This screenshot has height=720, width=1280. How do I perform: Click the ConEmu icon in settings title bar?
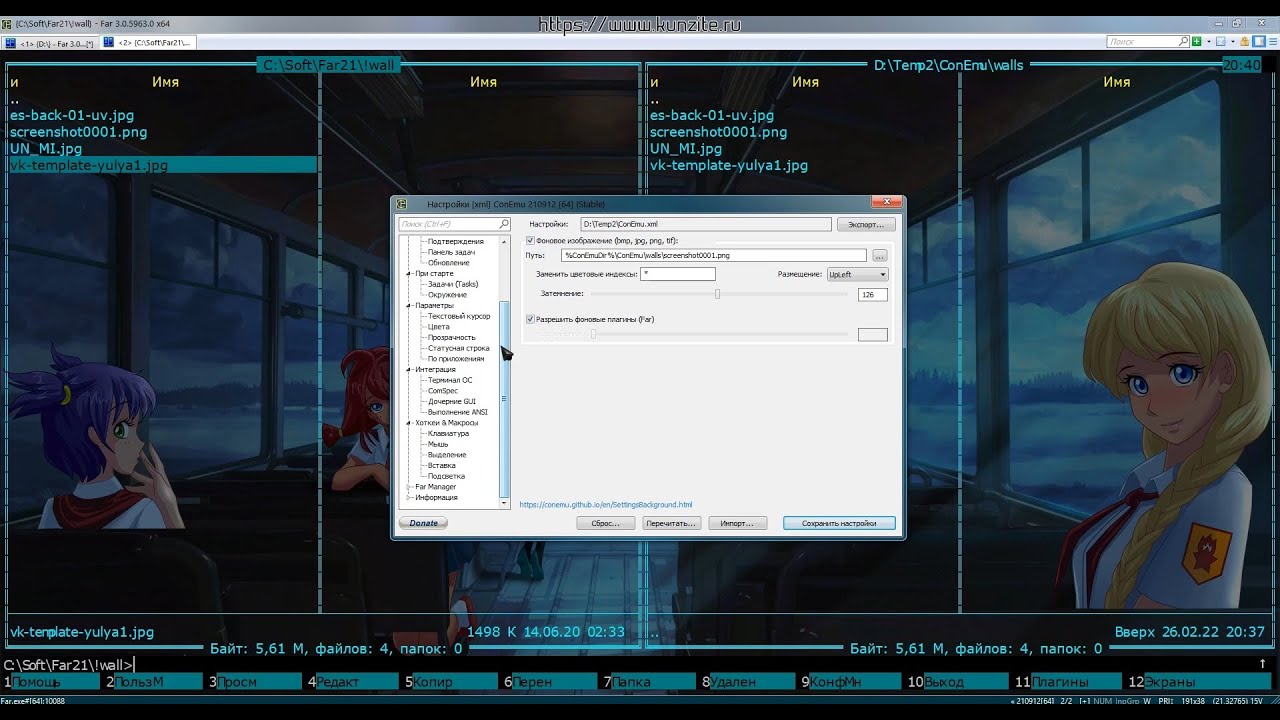point(401,204)
